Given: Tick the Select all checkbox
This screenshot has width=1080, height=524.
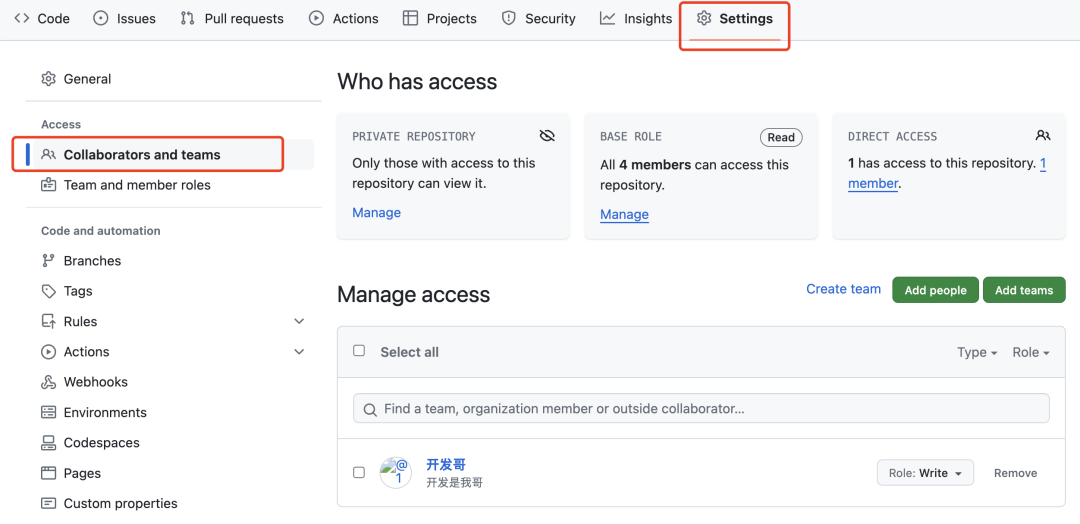Looking at the screenshot, I should pos(359,350).
